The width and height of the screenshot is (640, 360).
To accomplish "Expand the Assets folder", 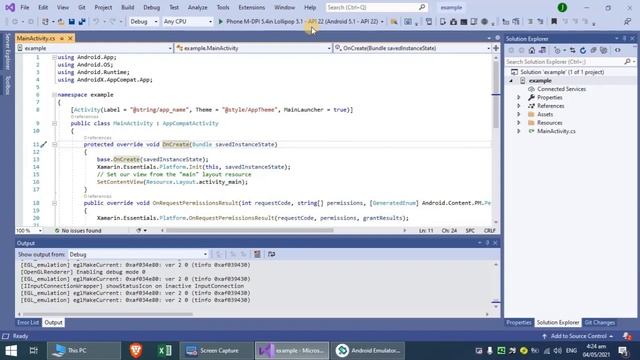I will click(519, 114).
